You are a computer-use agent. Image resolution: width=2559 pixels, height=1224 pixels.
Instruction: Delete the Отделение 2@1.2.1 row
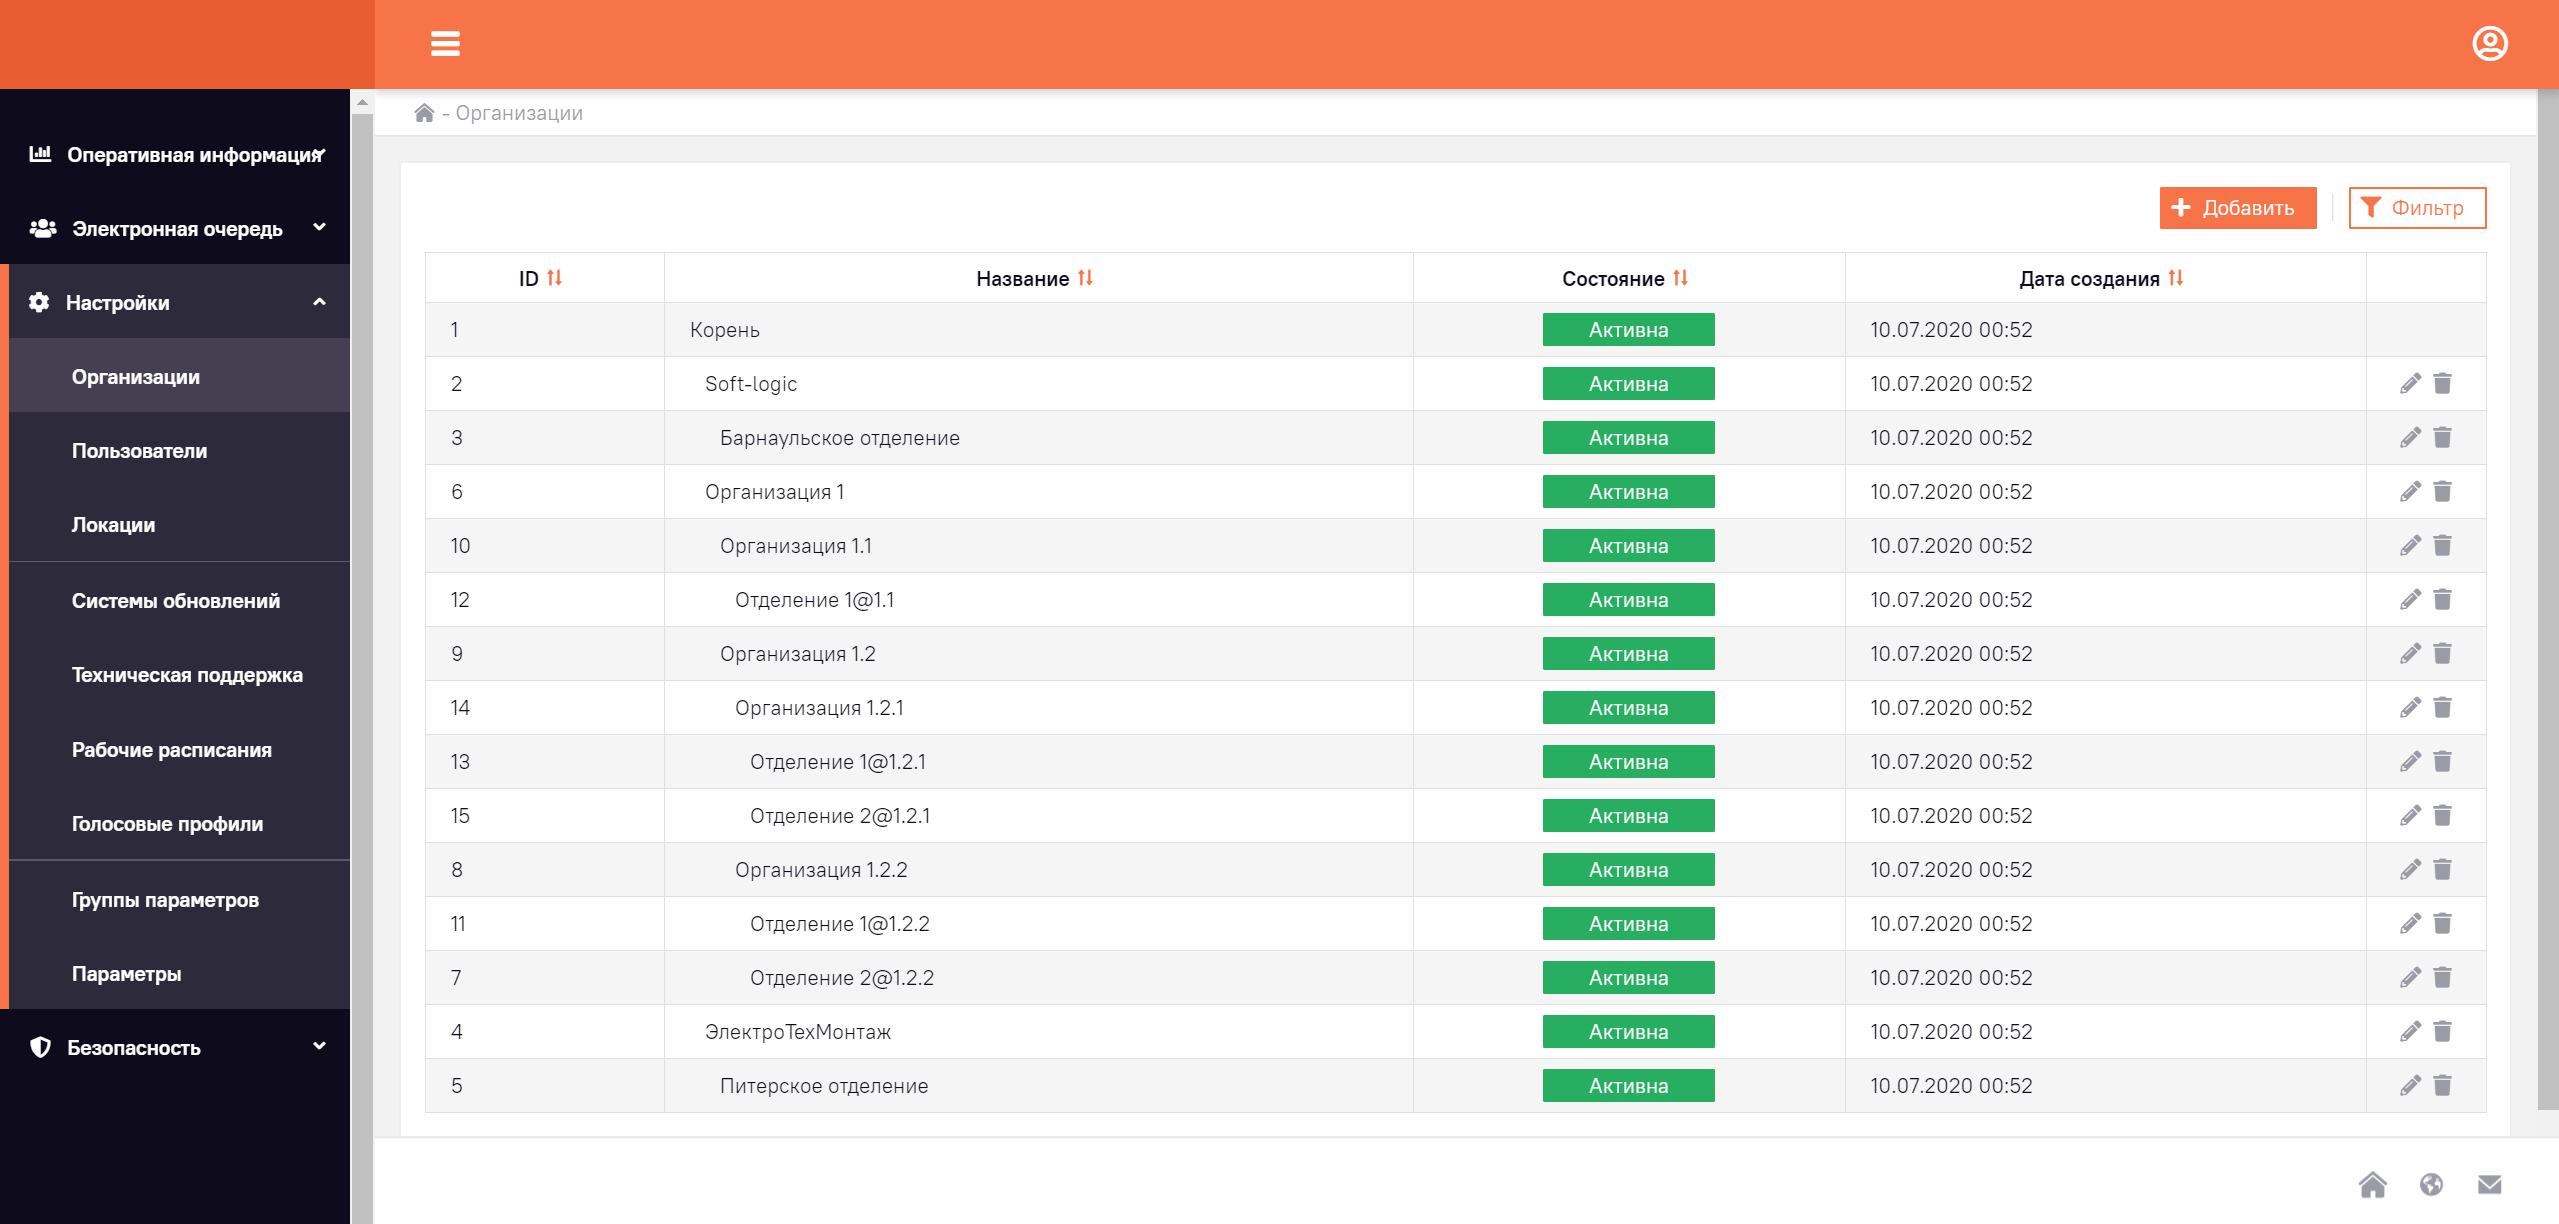pyautogui.click(x=2442, y=816)
